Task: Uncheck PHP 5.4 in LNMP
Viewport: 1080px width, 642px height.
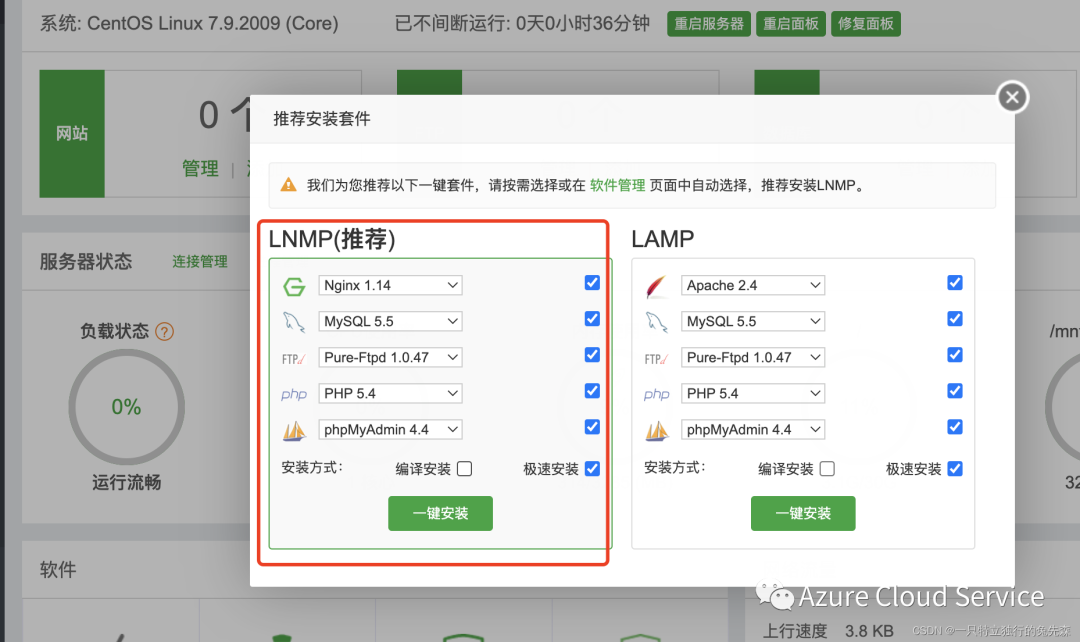Action: pos(592,391)
